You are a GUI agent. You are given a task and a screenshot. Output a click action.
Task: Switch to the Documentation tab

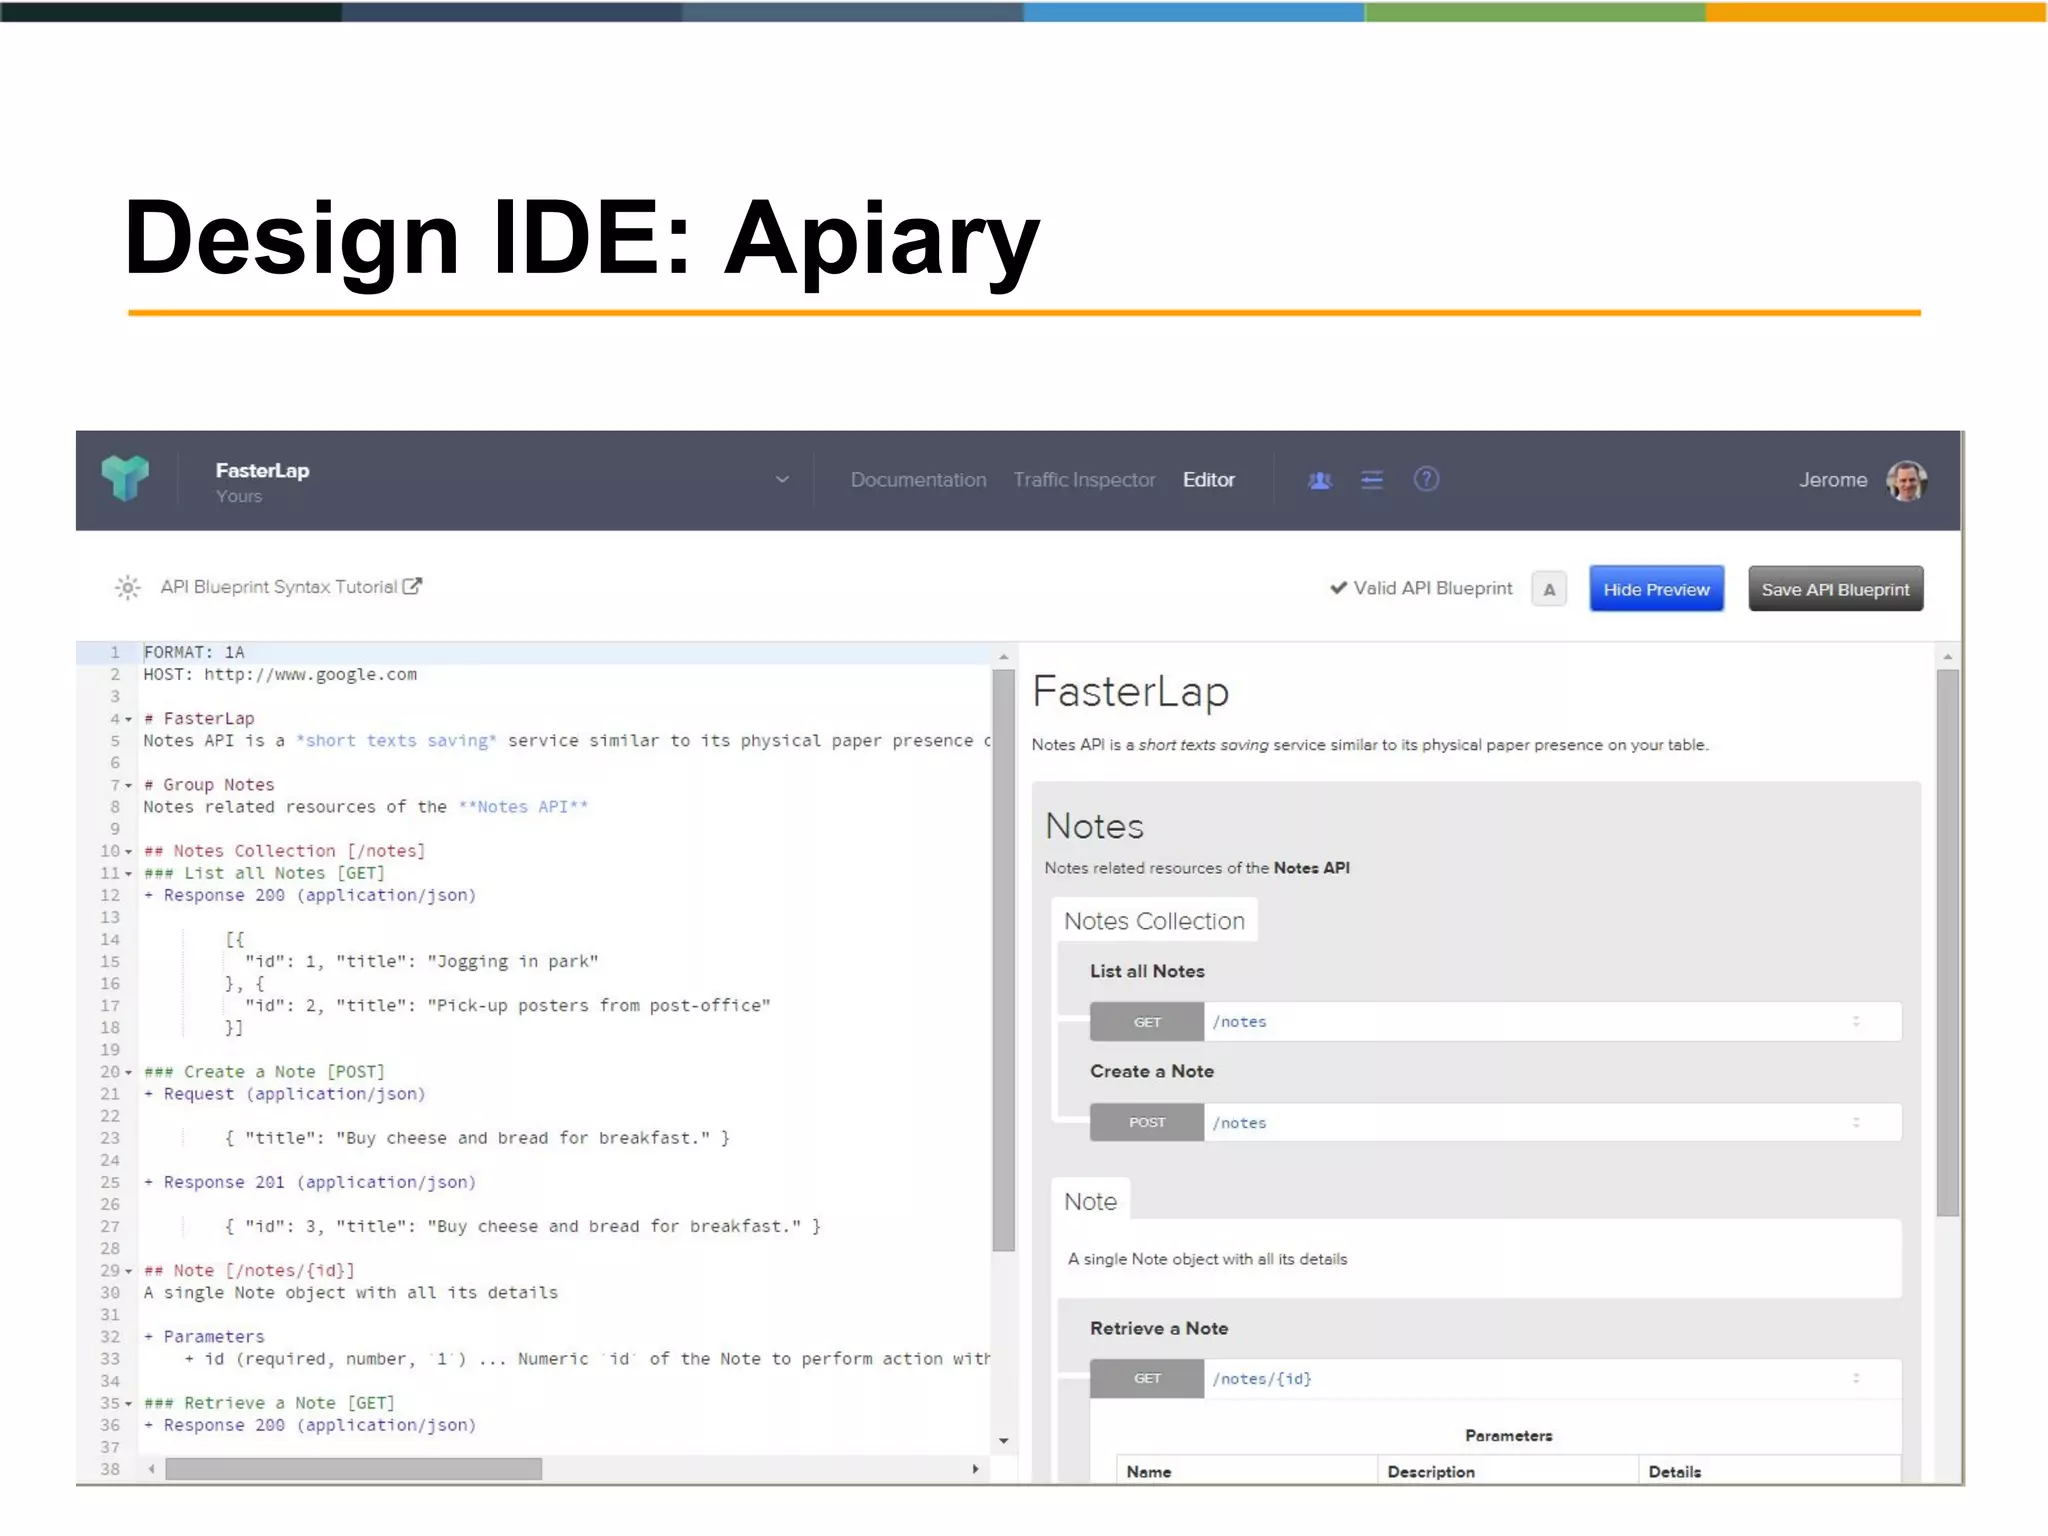pyautogui.click(x=918, y=480)
